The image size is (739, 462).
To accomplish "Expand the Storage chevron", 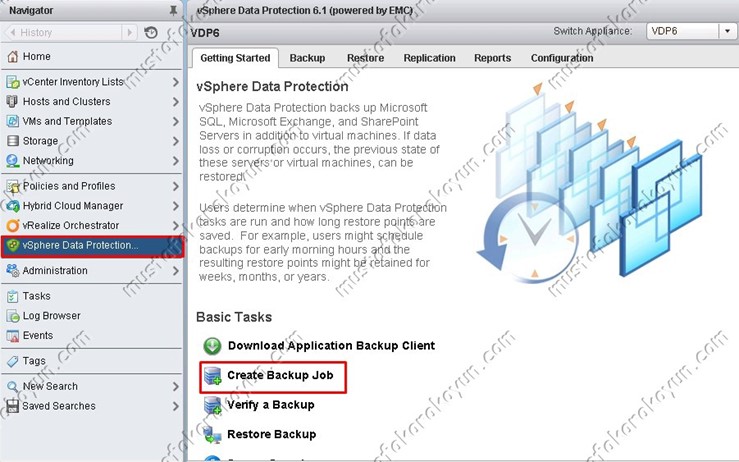I will coord(175,141).
